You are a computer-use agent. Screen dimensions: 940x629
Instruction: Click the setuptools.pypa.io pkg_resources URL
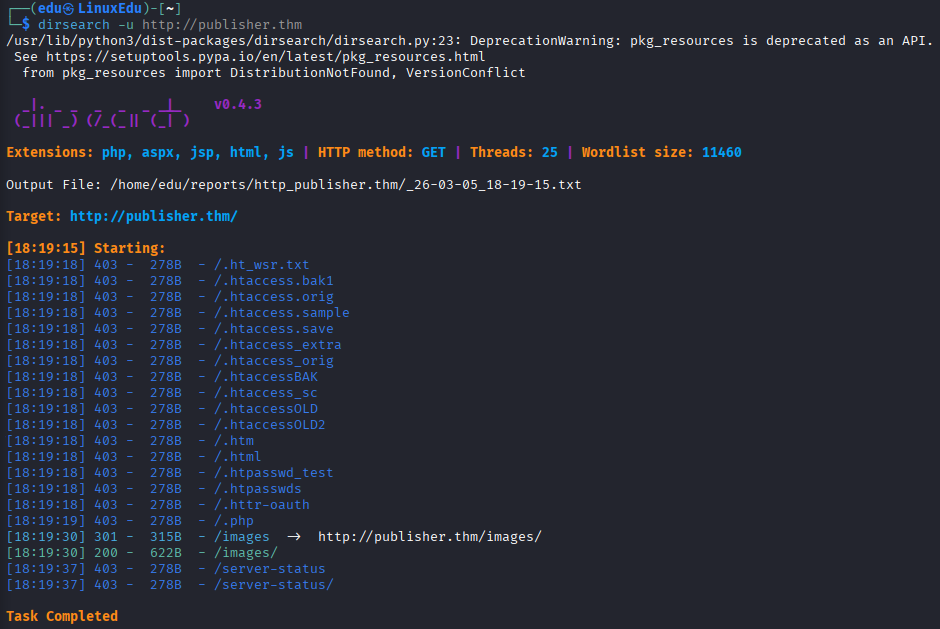click(x=266, y=56)
